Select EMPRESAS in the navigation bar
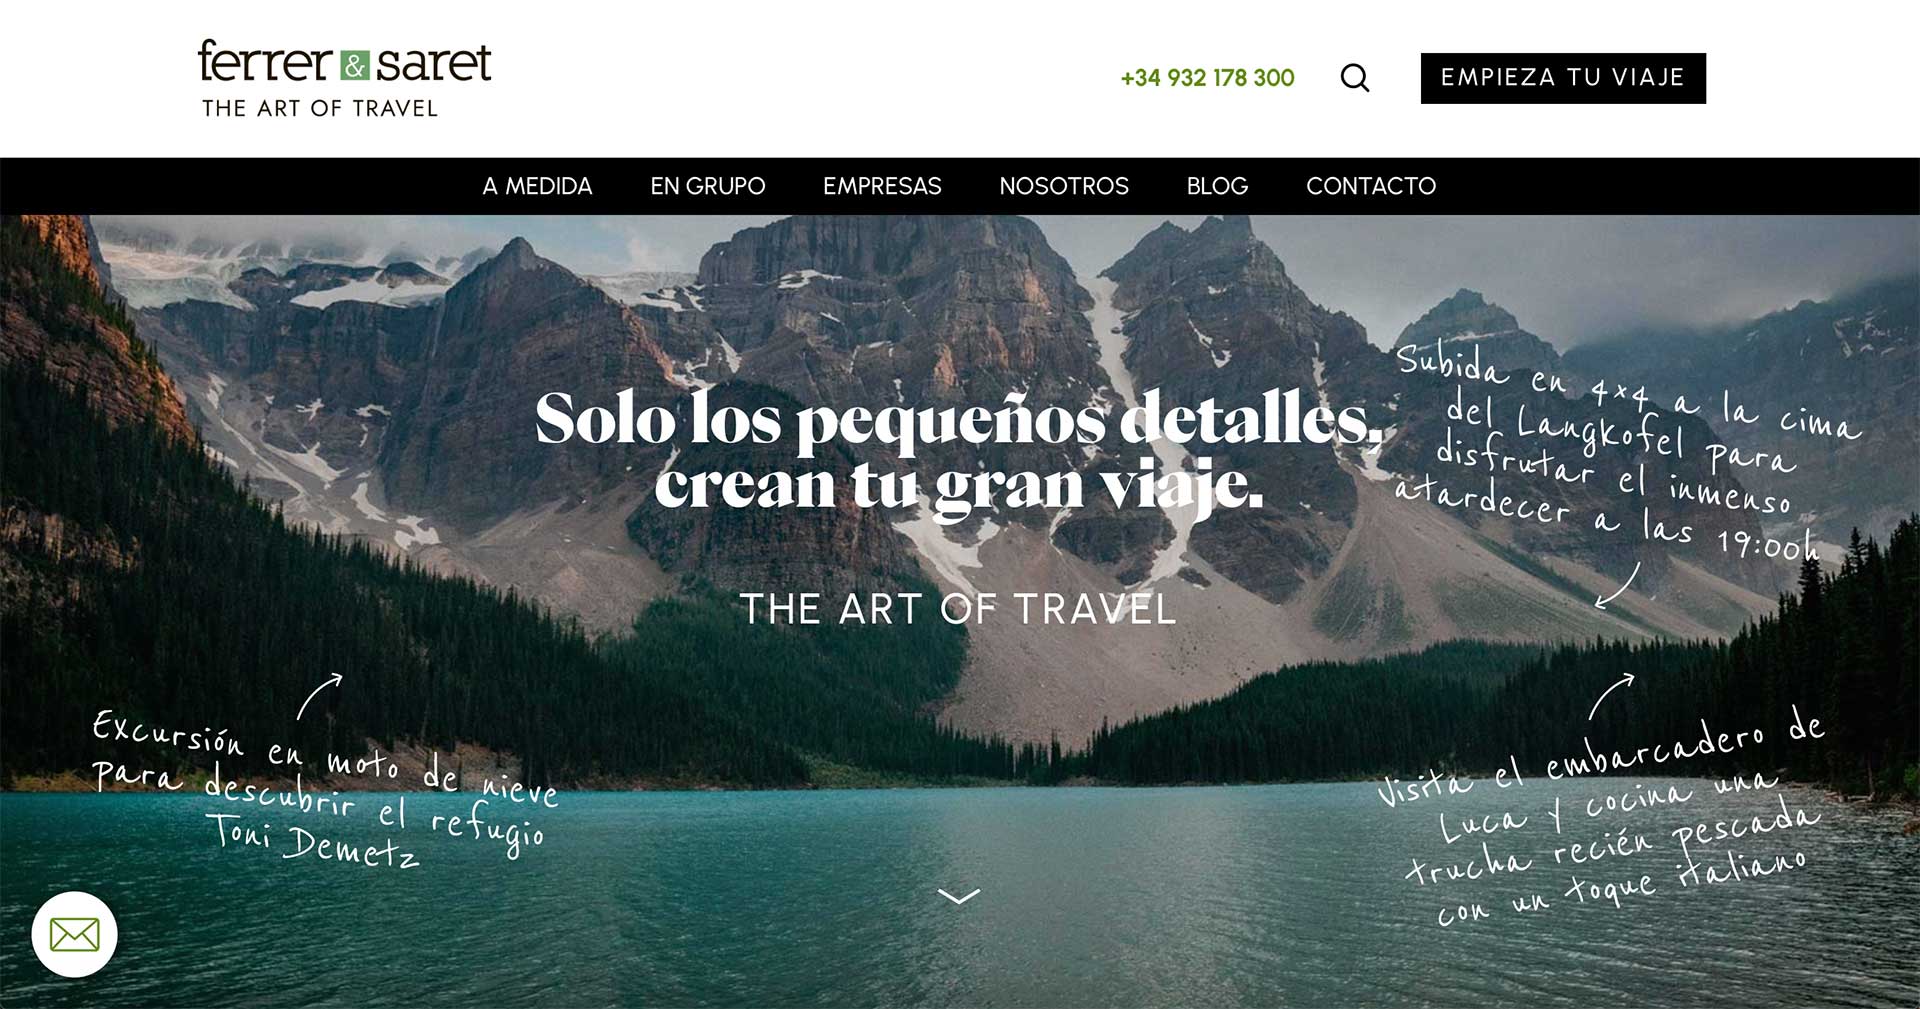This screenshot has height=1009, width=1920. tap(882, 186)
